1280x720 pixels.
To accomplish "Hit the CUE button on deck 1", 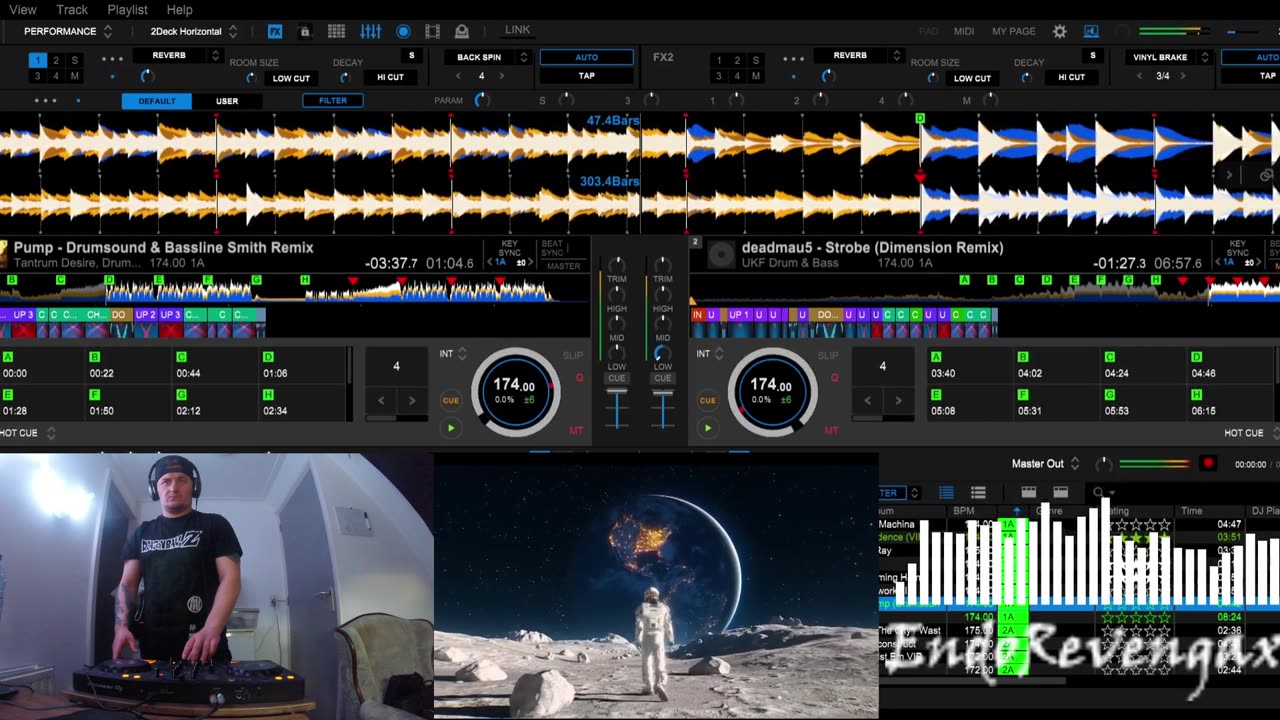I will coord(451,400).
